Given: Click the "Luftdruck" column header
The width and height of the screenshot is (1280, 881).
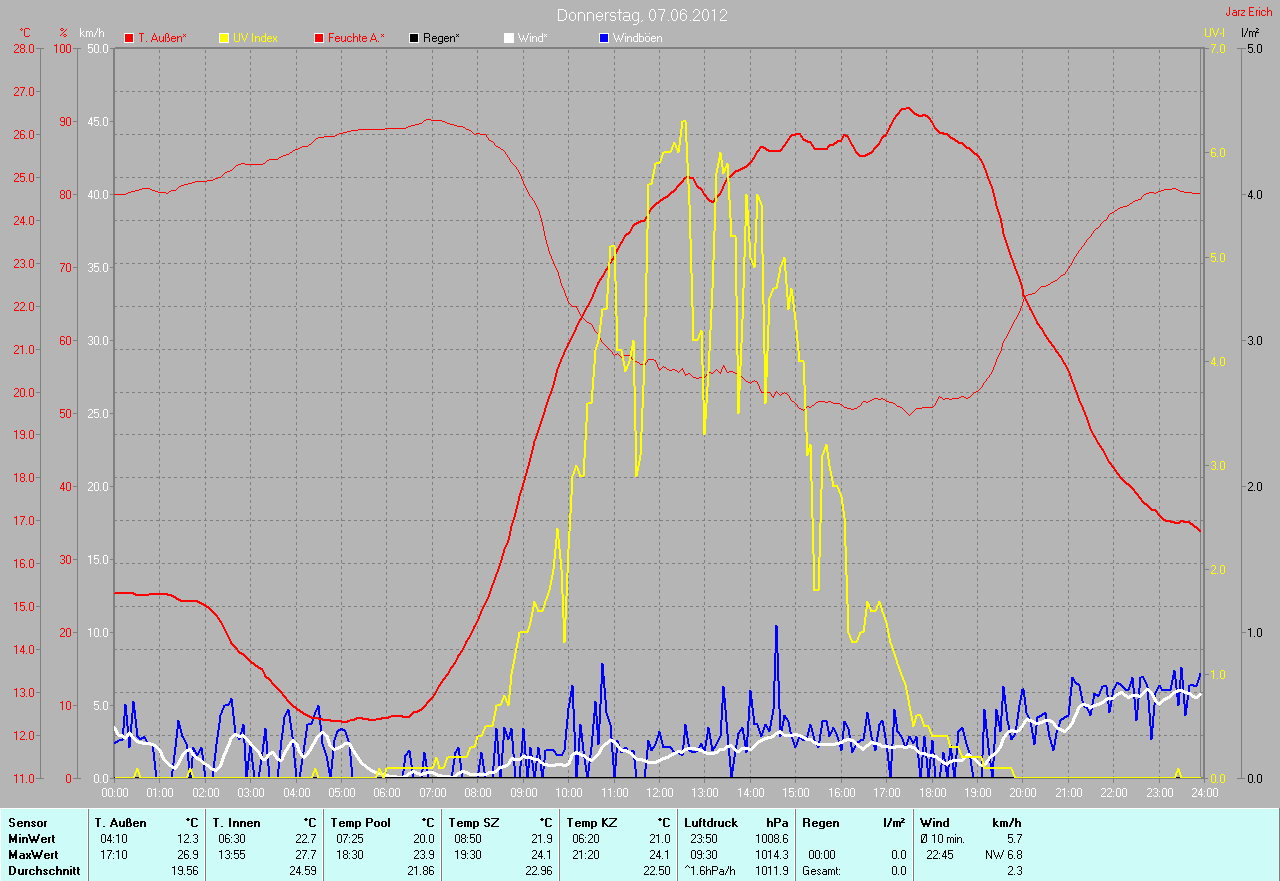Looking at the screenshot, I should pyautogui.click(x=711, y=822).
